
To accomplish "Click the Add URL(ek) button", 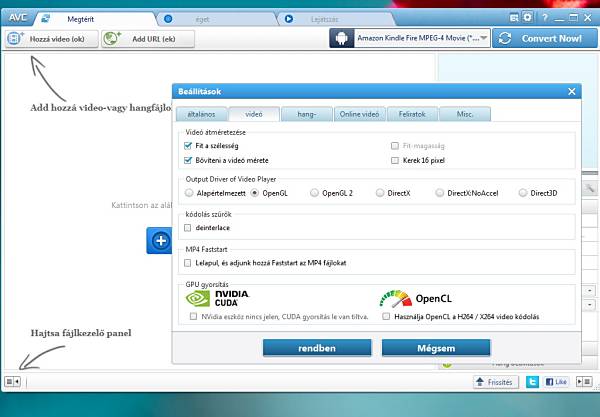I will point(148,39).
